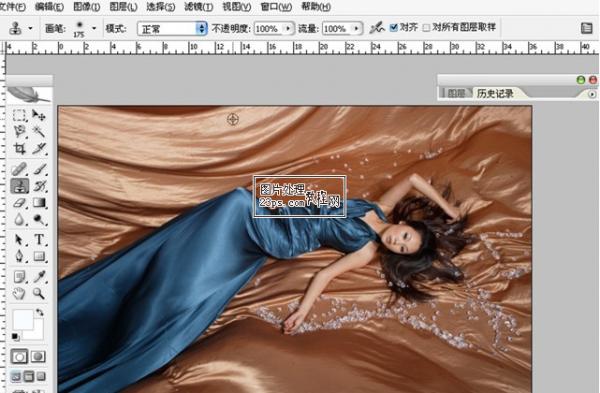Select the Shape tool
Image resolution: width=600 pixels, height=393 pixels.
click(39, 256)
